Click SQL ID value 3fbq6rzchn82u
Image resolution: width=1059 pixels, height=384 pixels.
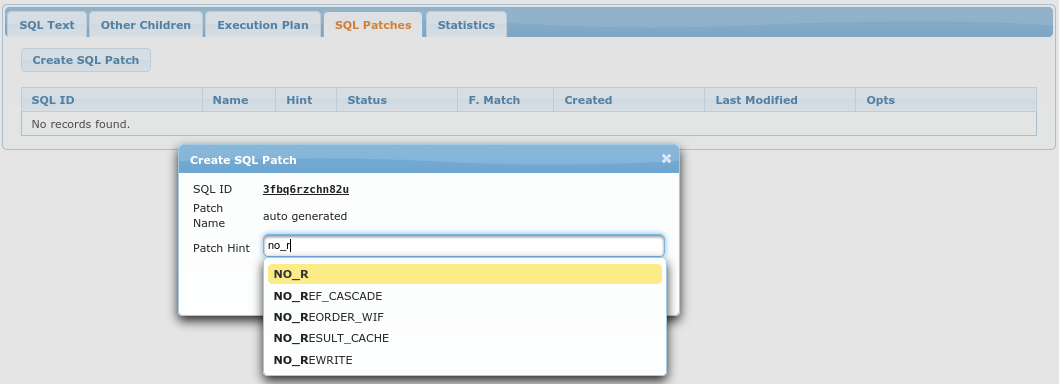pos(306,190)
